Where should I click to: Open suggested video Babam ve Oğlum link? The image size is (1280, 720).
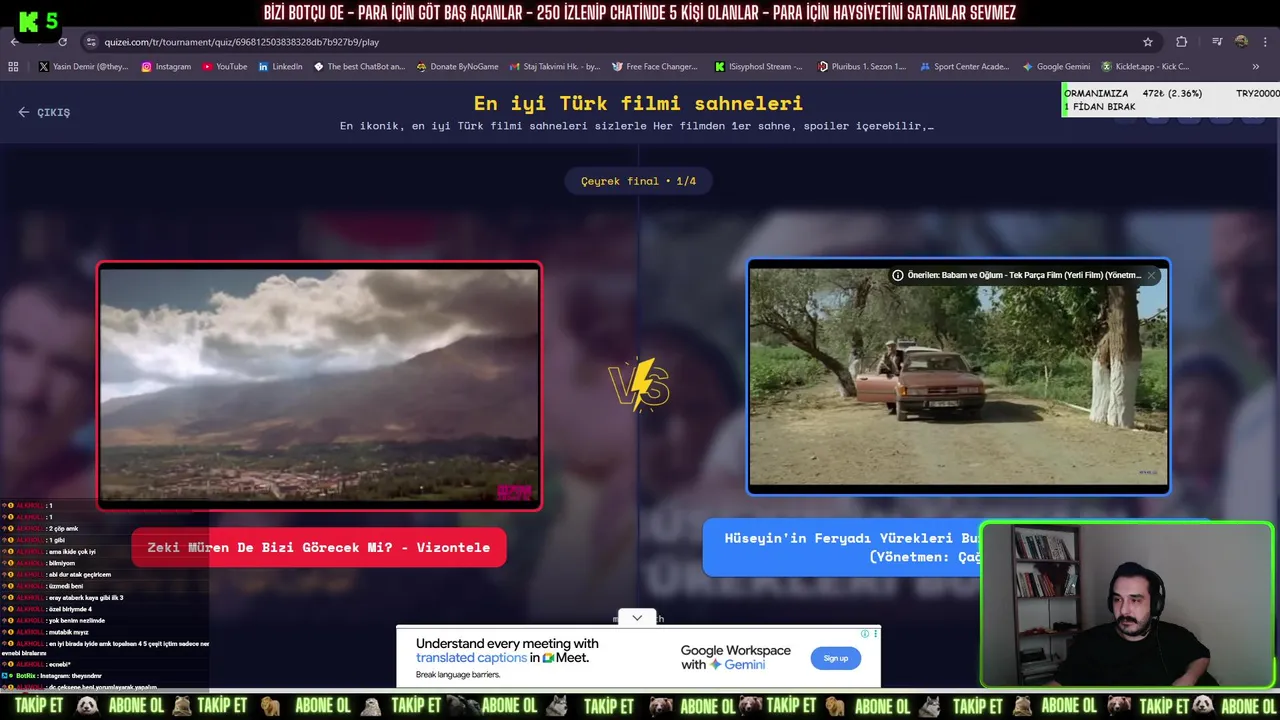click(x=1024, y=275)
